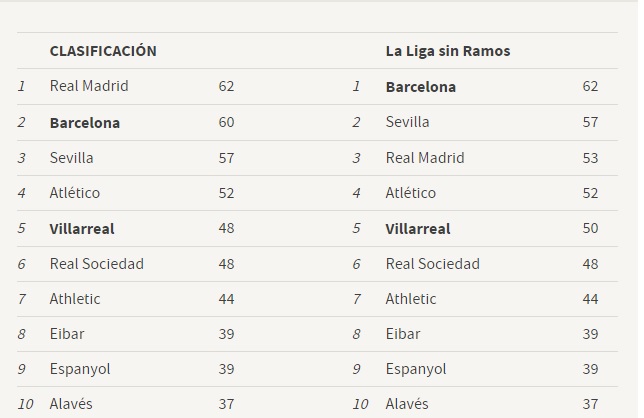
Task: Click Real Sociedad in the CLASIFICACIÓN table
Action: point(97,264)
